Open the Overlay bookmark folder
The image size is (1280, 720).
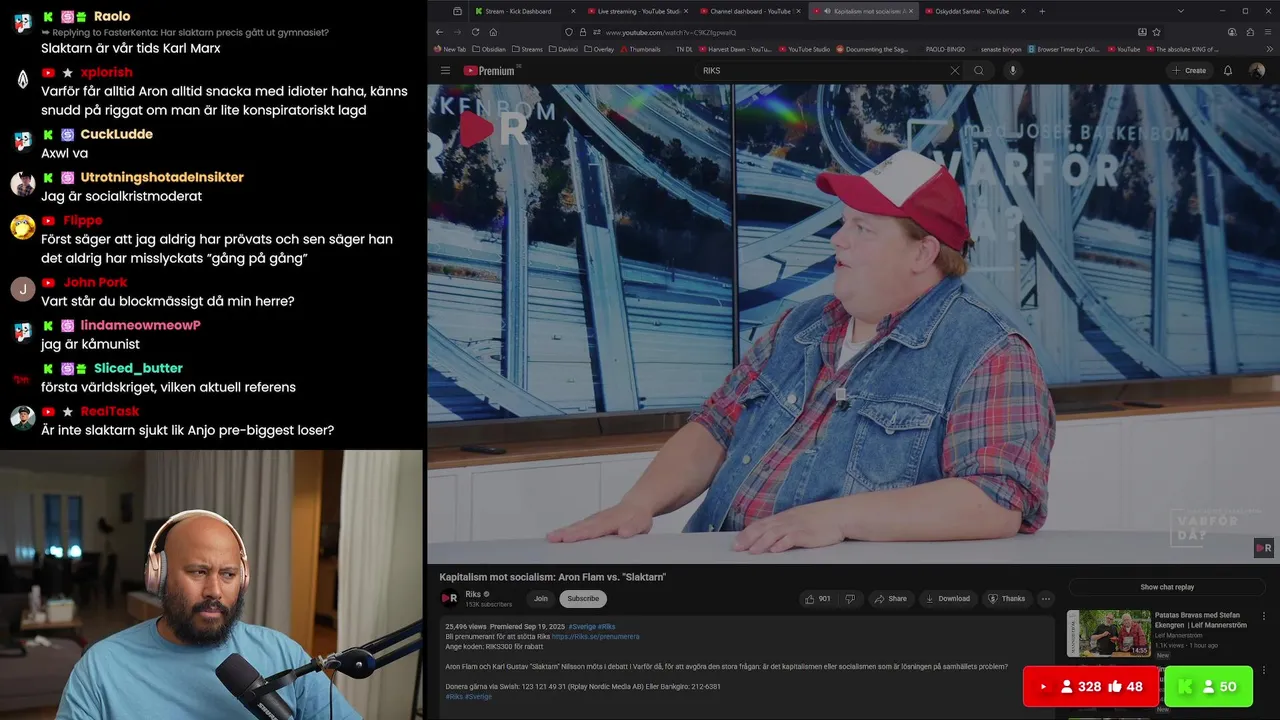598,49
